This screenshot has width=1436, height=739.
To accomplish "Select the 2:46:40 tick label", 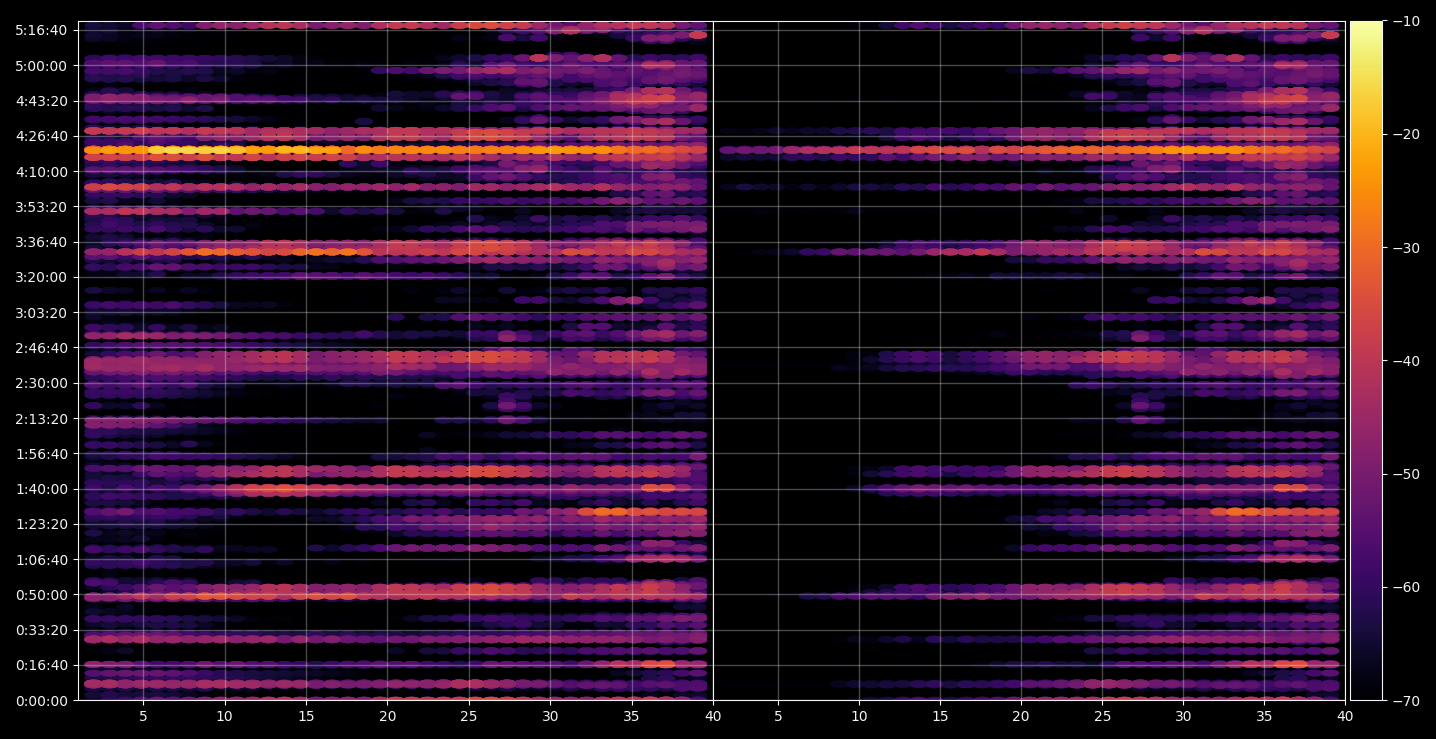I will coord(41,348).
